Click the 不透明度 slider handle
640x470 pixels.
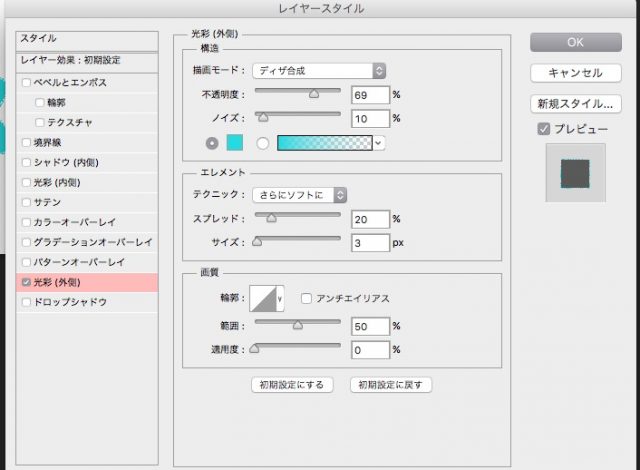pos(313,93)
